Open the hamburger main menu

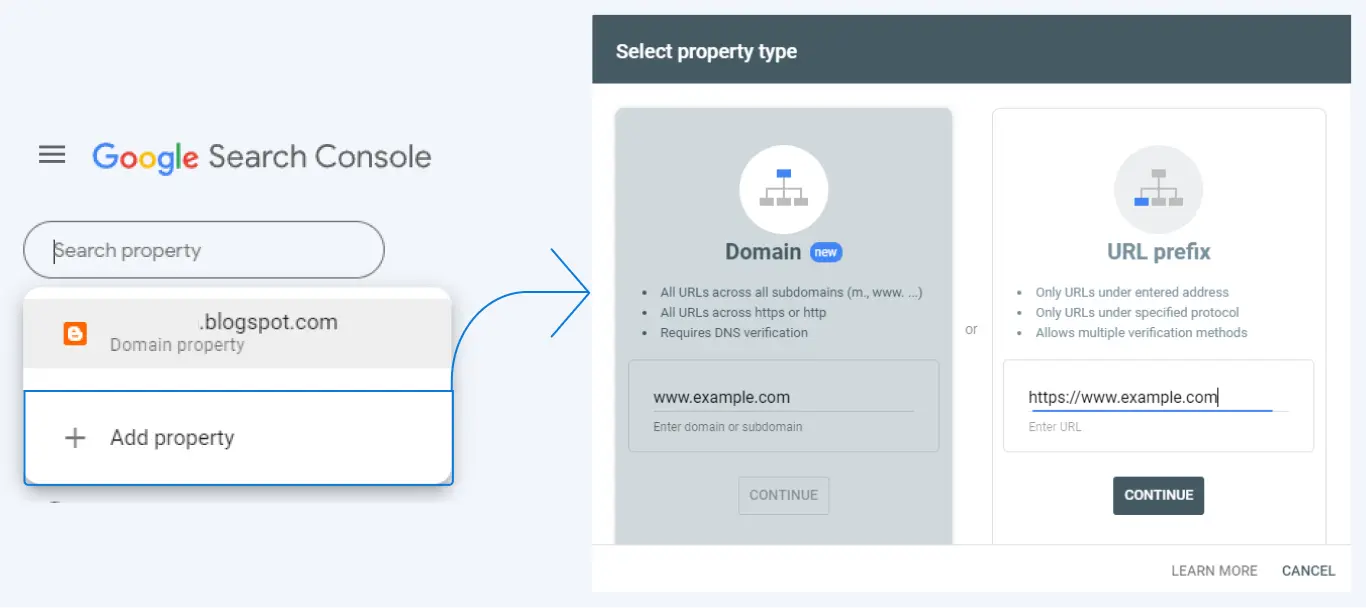(52, 155)
